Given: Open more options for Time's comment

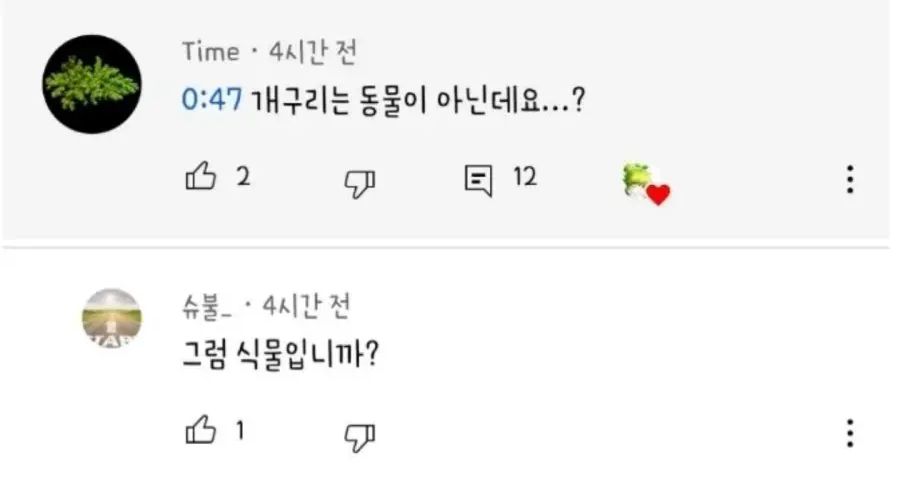Looking at the screenshot, I should [850, 179].
